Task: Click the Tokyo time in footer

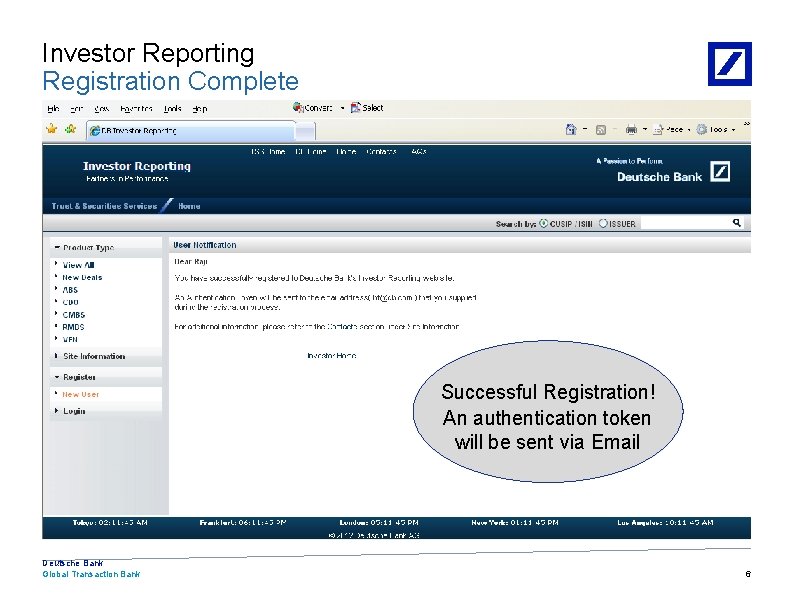Action: 110,523
